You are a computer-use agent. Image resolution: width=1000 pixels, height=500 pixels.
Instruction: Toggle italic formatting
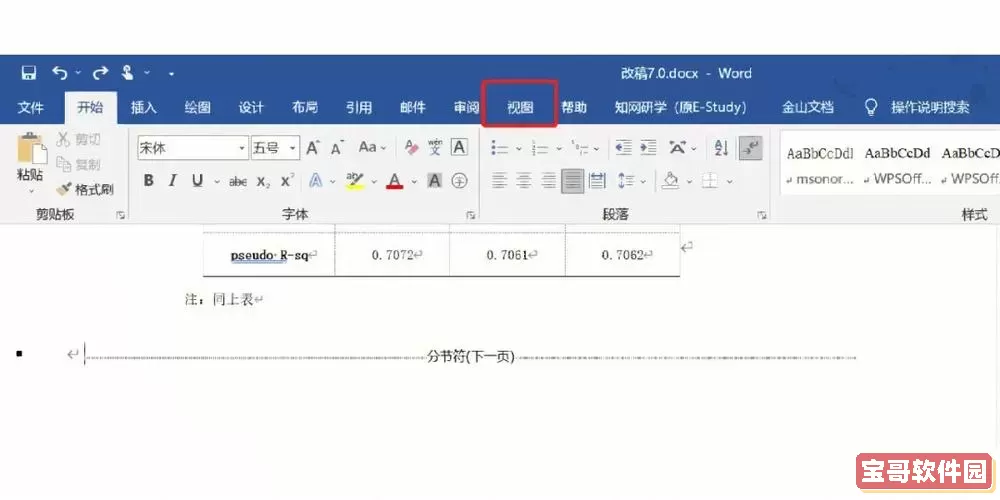point(172,180)
